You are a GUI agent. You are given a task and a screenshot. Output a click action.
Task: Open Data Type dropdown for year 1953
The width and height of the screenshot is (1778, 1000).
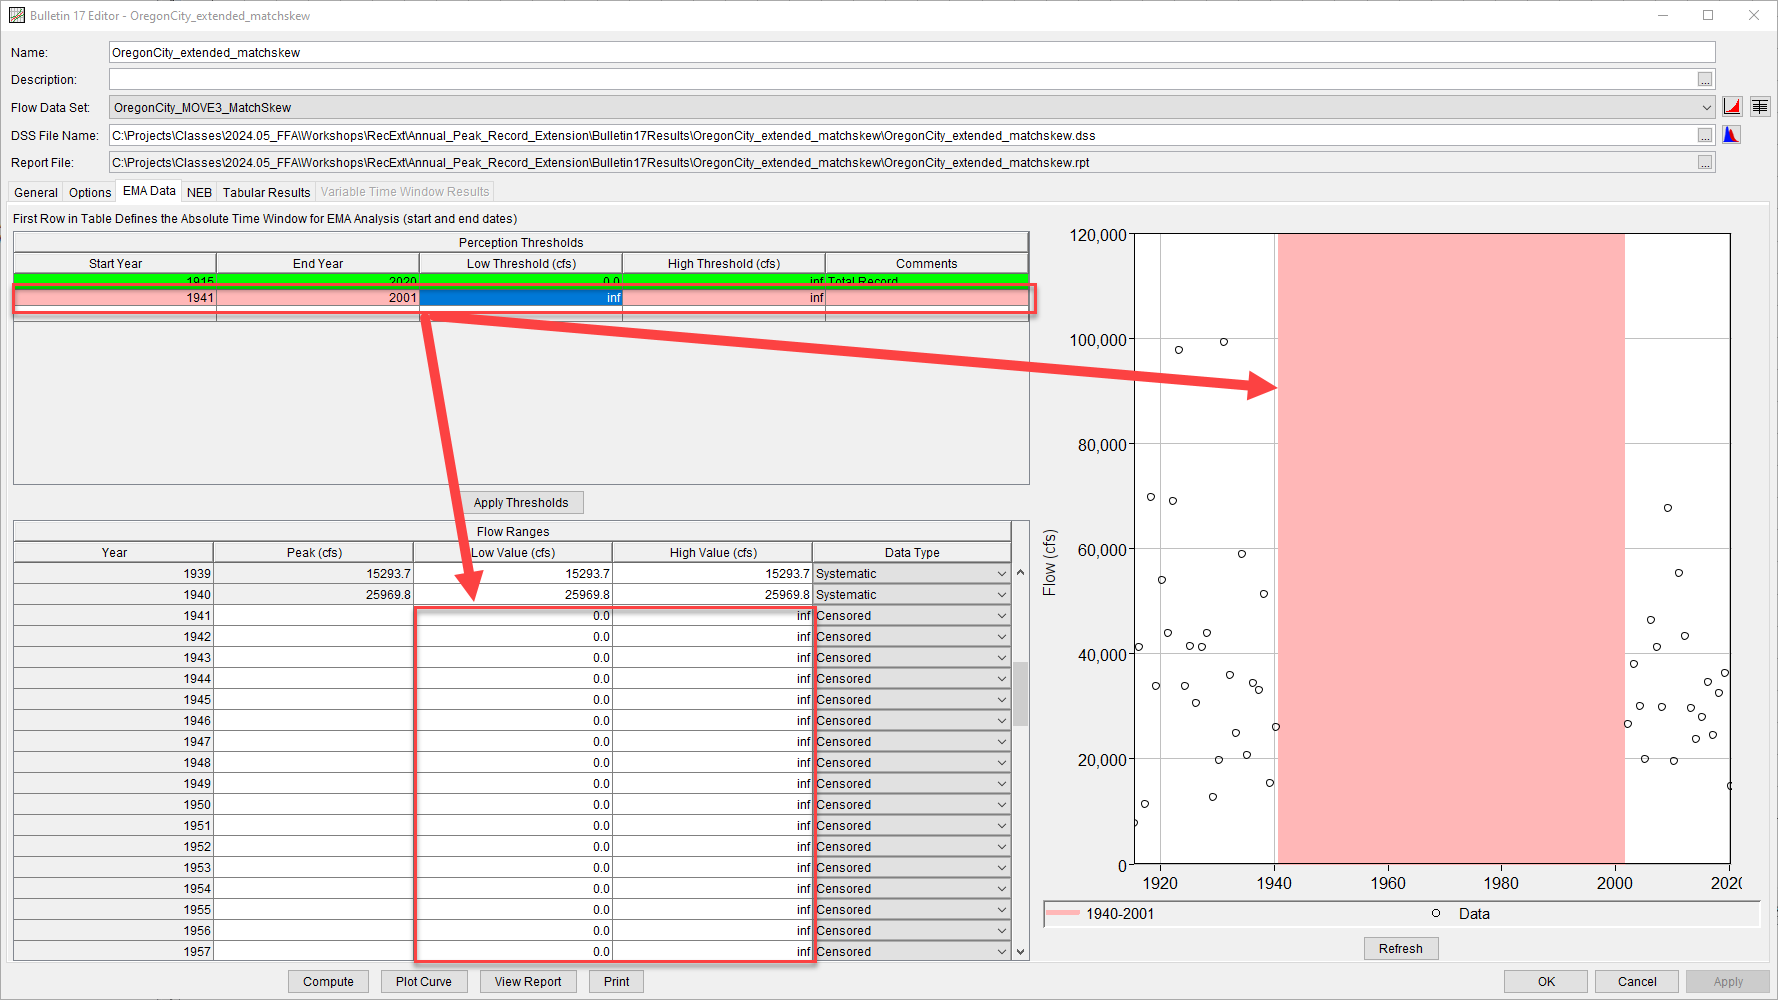click(1001, 868)
